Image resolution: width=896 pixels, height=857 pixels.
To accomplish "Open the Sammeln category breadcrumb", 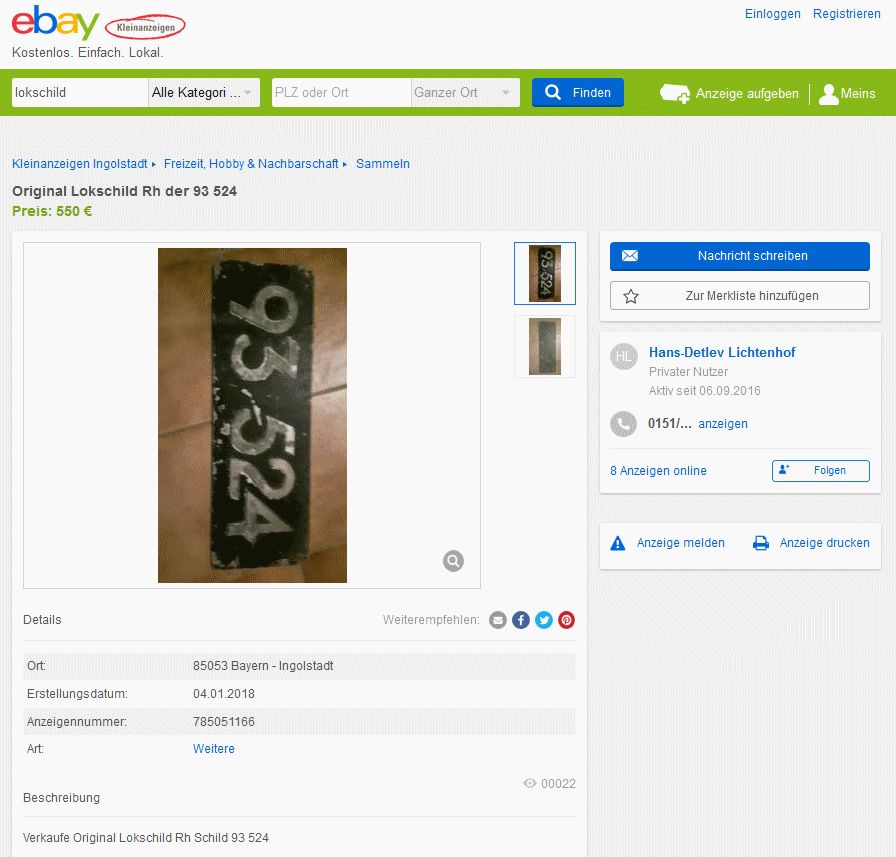I will 383,164.
